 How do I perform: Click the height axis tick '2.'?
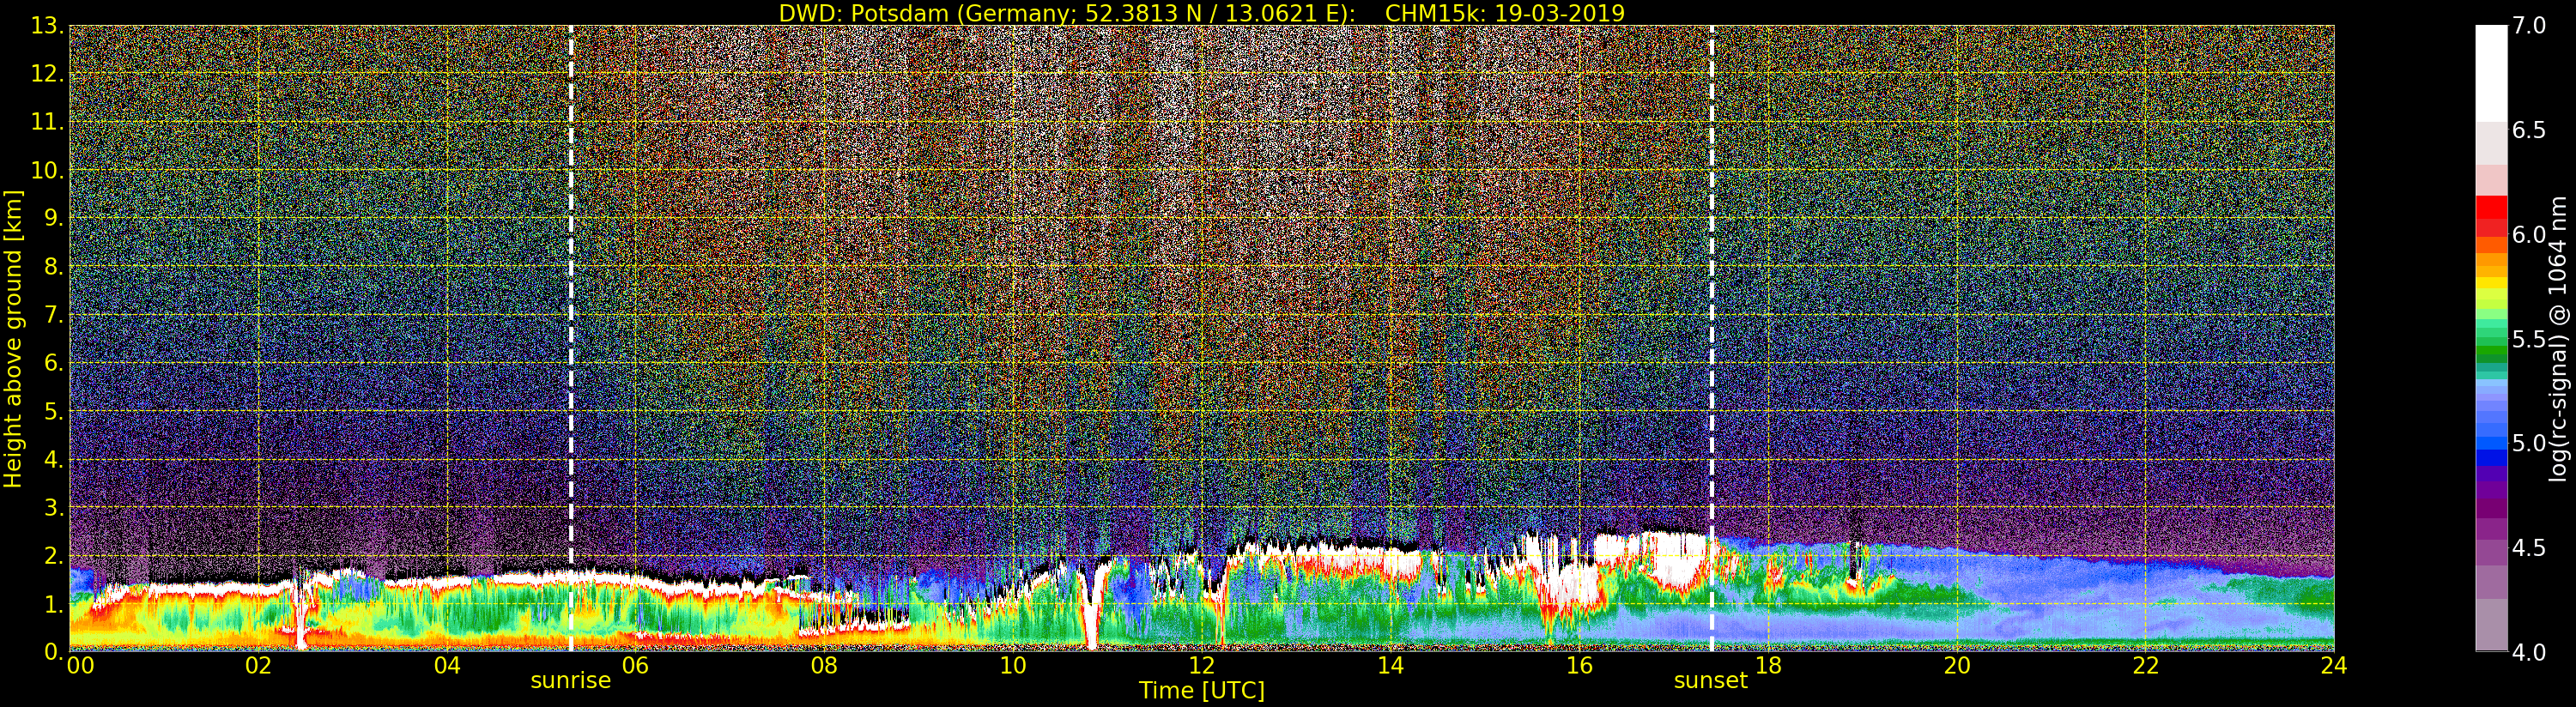pos(54,555)
